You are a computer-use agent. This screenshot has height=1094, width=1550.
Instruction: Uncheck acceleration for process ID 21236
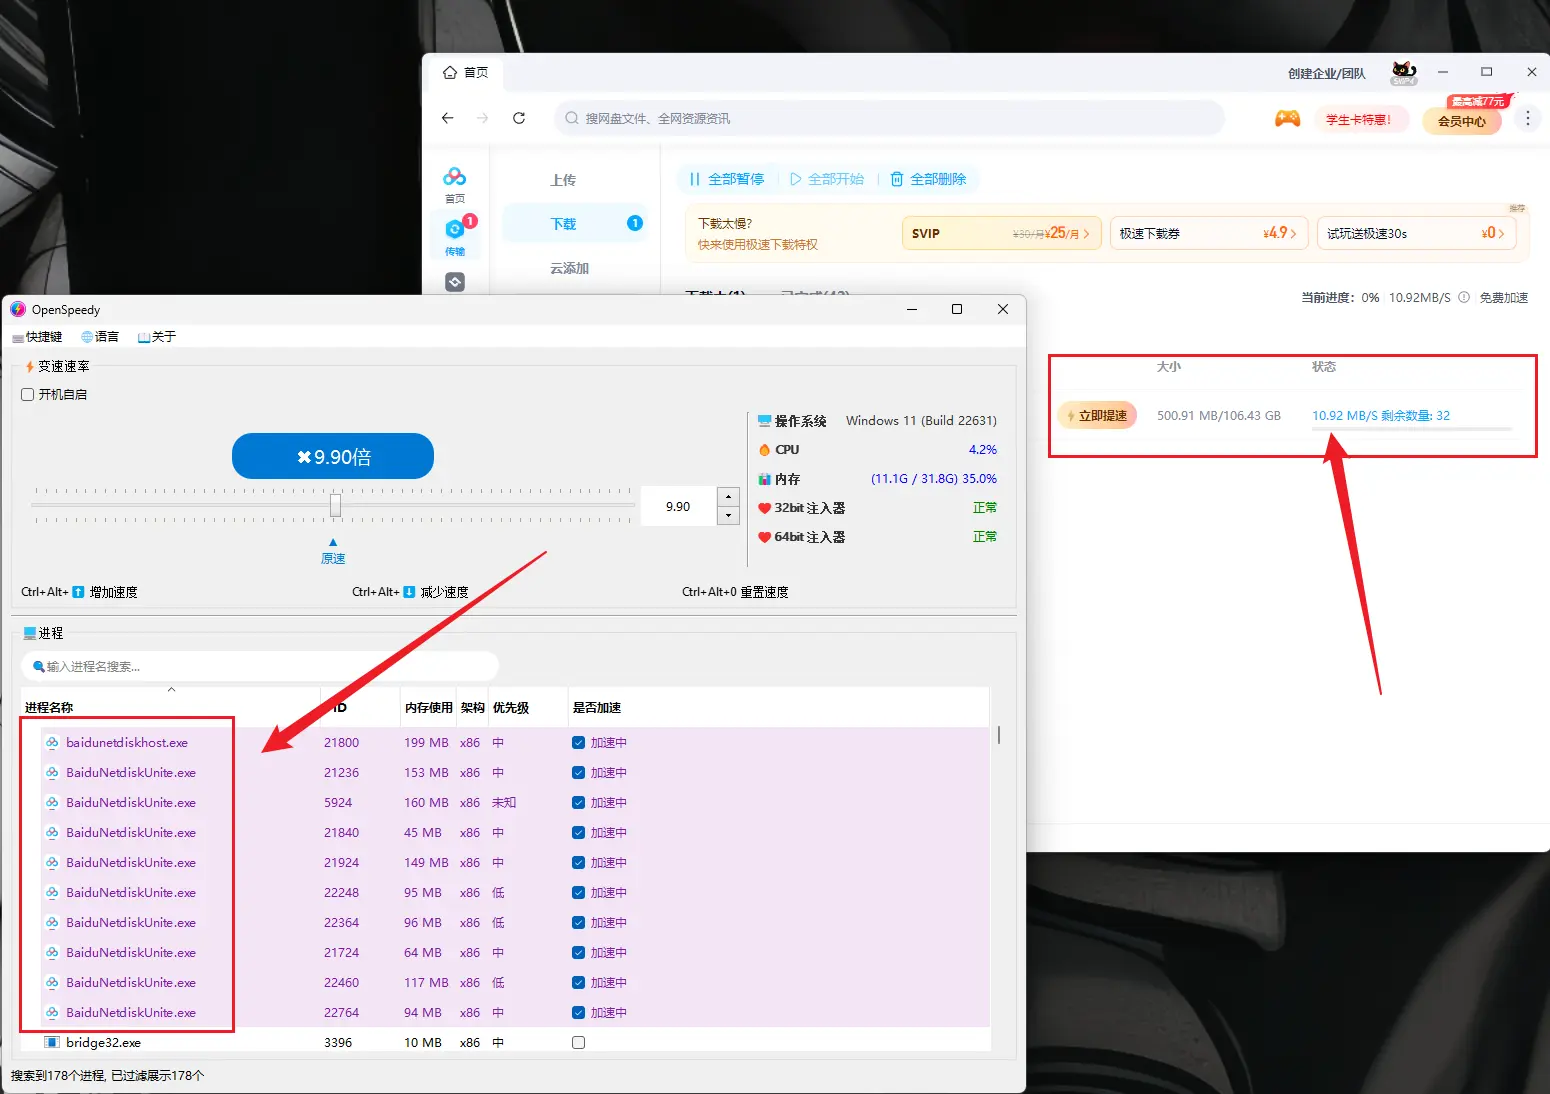tap(578, 773)
